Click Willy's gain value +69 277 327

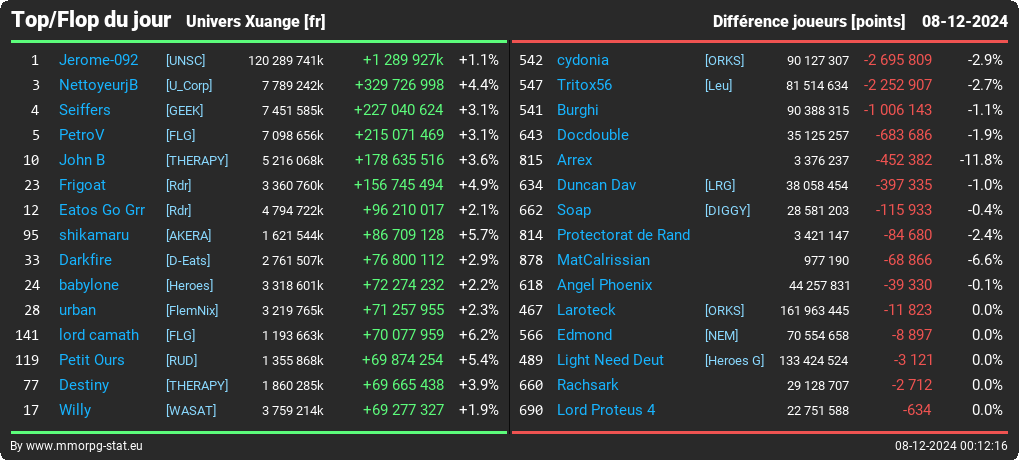(x=403, y=410)
